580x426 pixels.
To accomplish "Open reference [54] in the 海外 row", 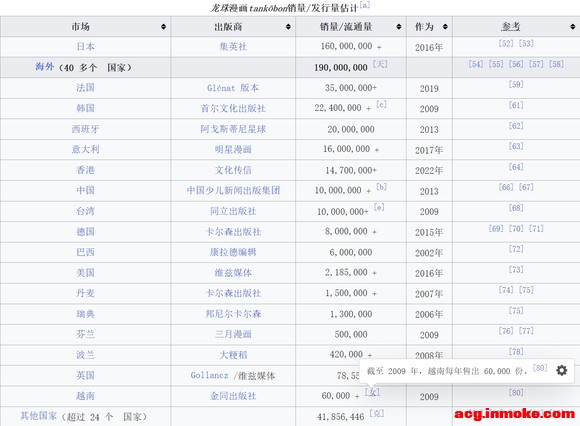I will (476, 64).
